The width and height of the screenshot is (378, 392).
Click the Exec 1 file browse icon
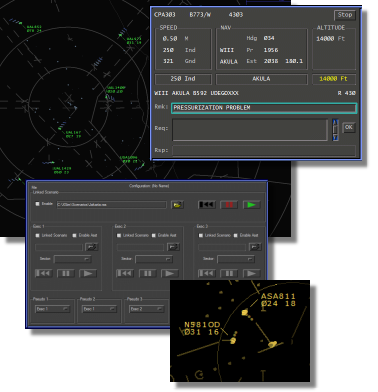[92, 247]
